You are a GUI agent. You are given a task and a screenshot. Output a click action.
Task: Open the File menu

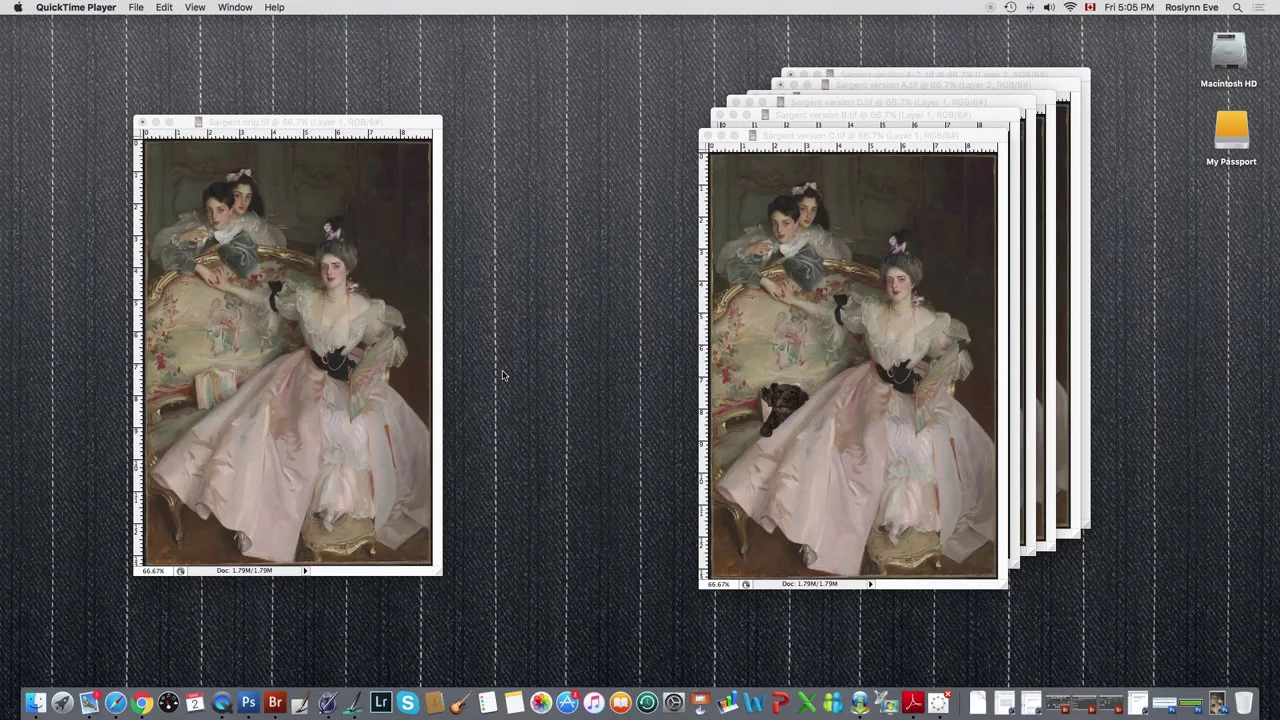[136, 7]
